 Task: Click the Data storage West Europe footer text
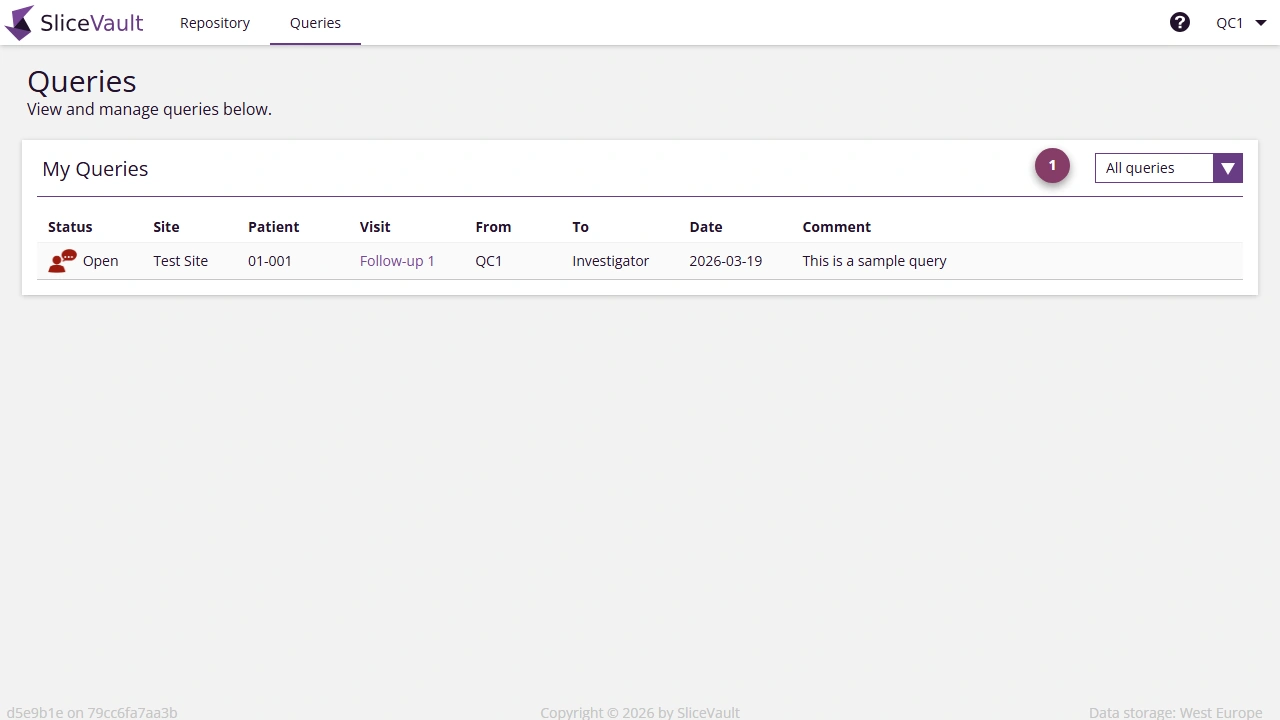(1174, 712)
